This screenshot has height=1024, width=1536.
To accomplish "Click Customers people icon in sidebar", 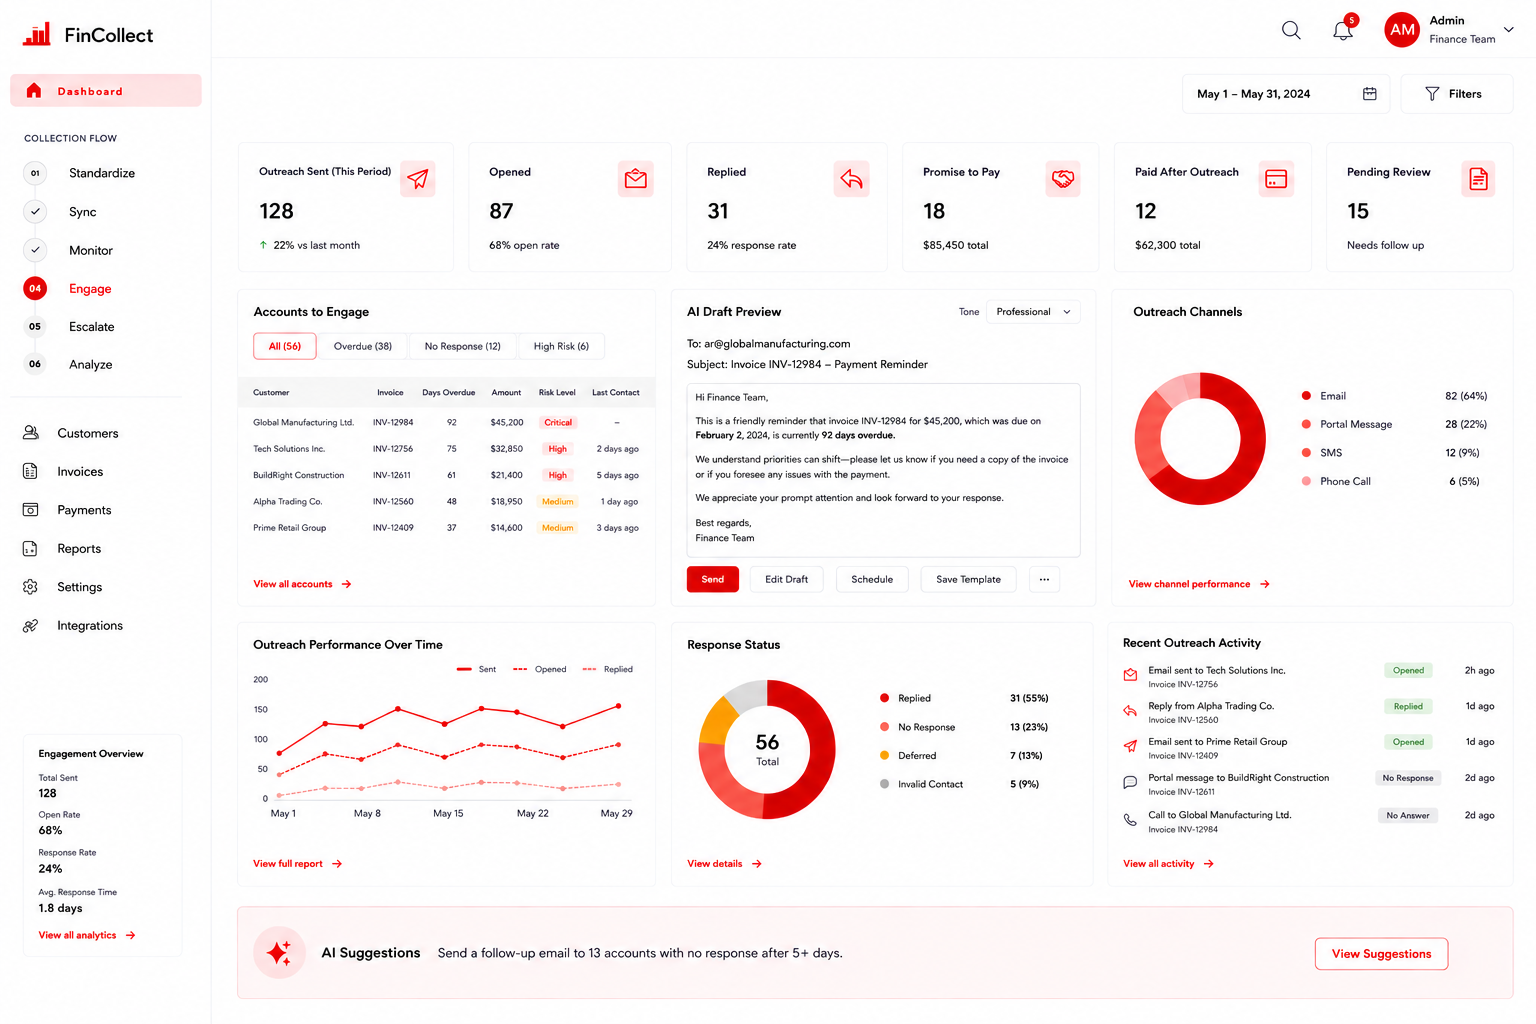I will pyautogui.click(x=31, y=433).
